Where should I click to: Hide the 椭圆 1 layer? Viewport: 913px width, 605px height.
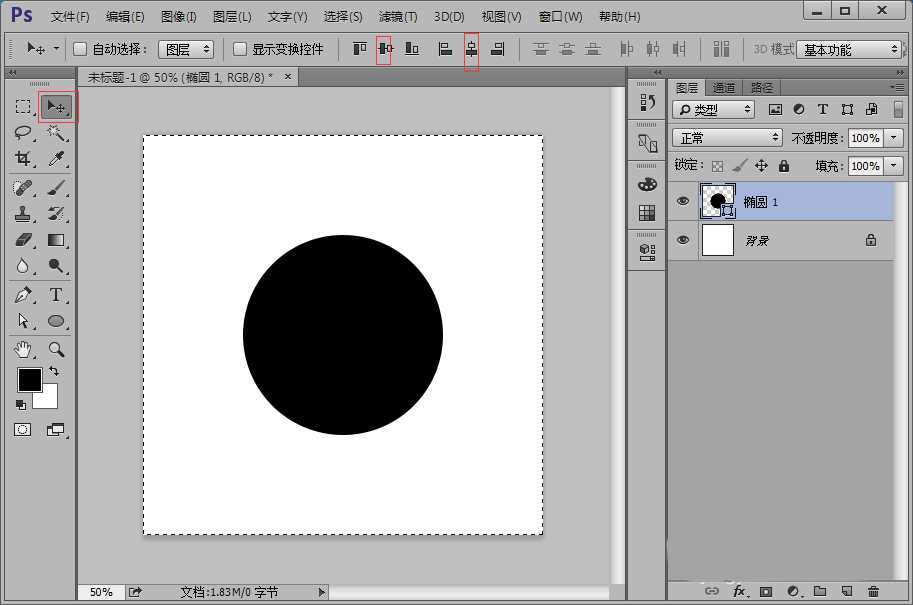683,201
